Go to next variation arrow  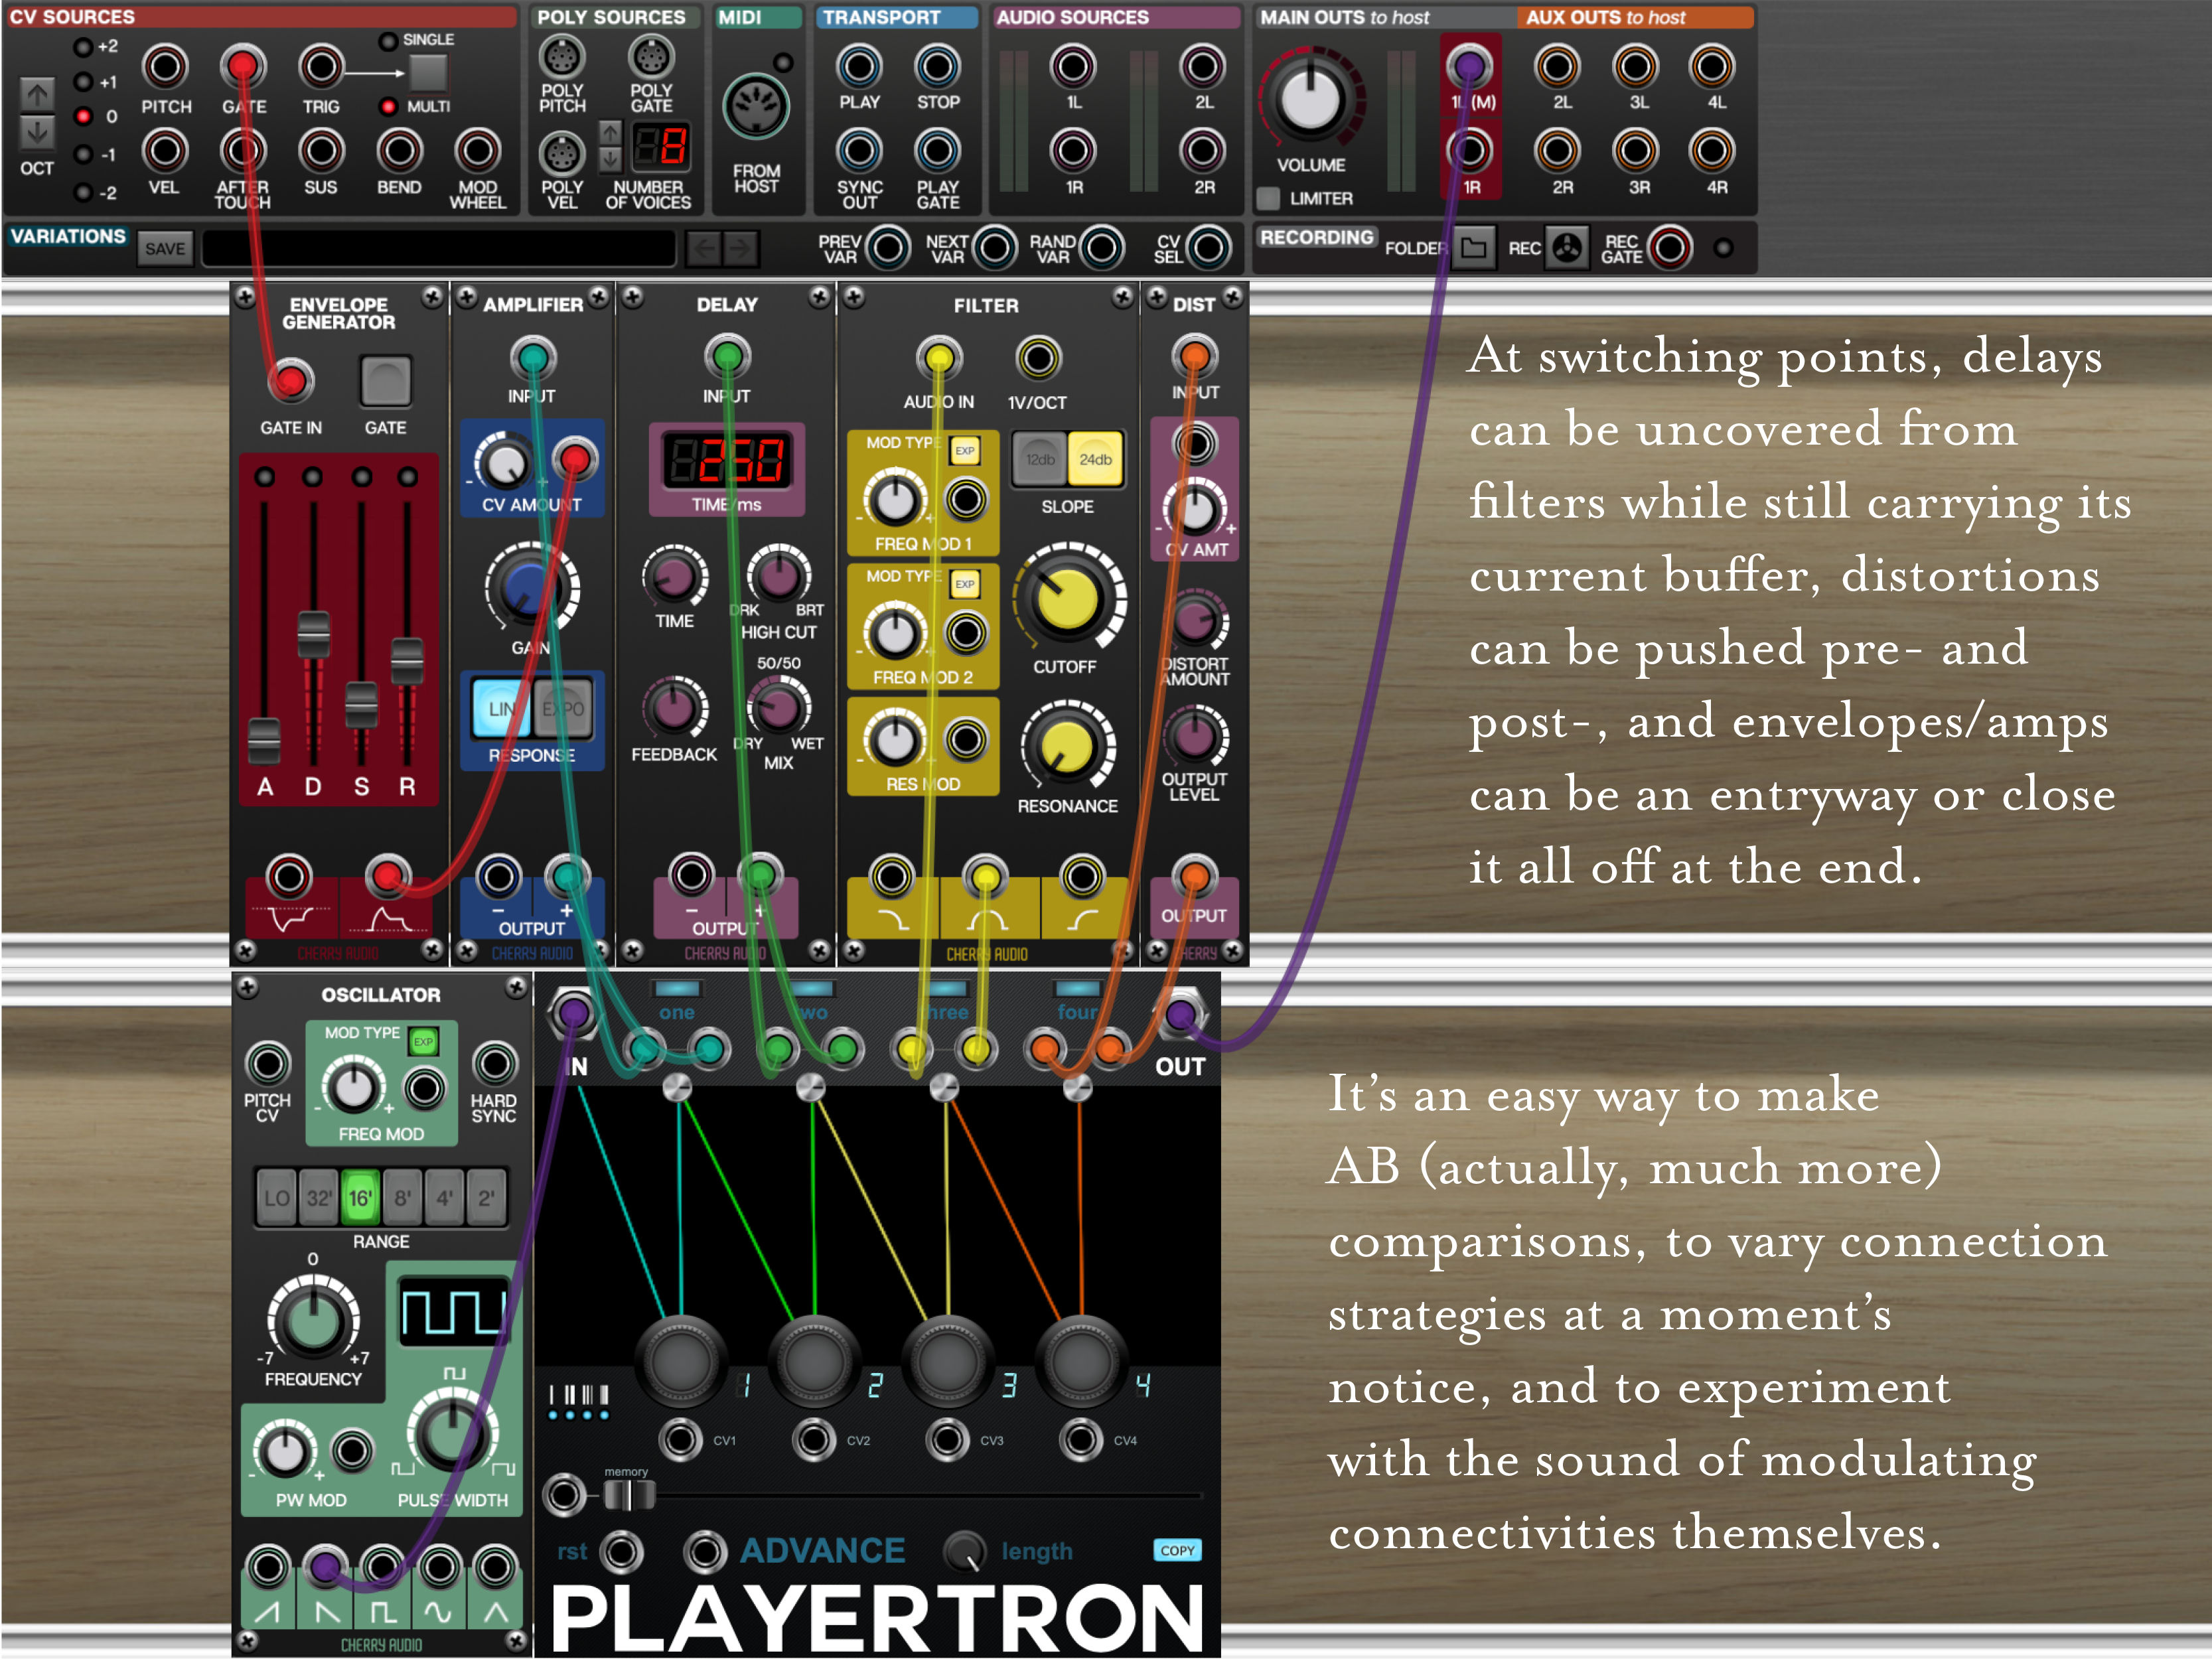point(741,248)
